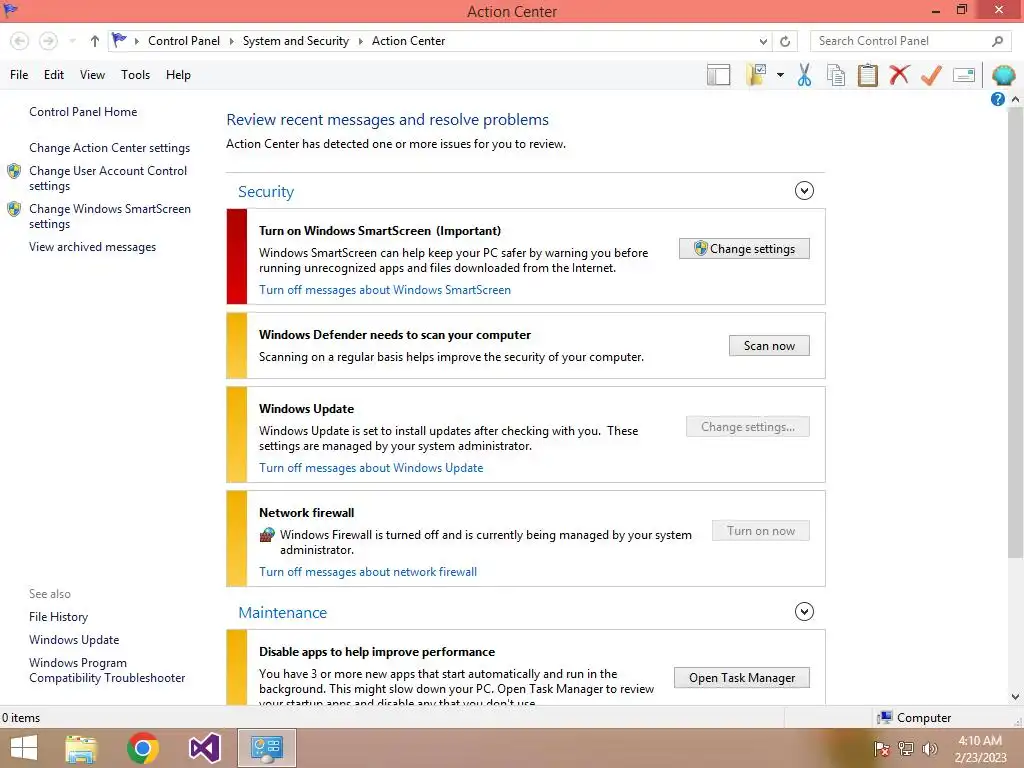The image size is (1024, 768).
Task: Click the teal shell icon at toolbar end
Action: pos(1003,75)
